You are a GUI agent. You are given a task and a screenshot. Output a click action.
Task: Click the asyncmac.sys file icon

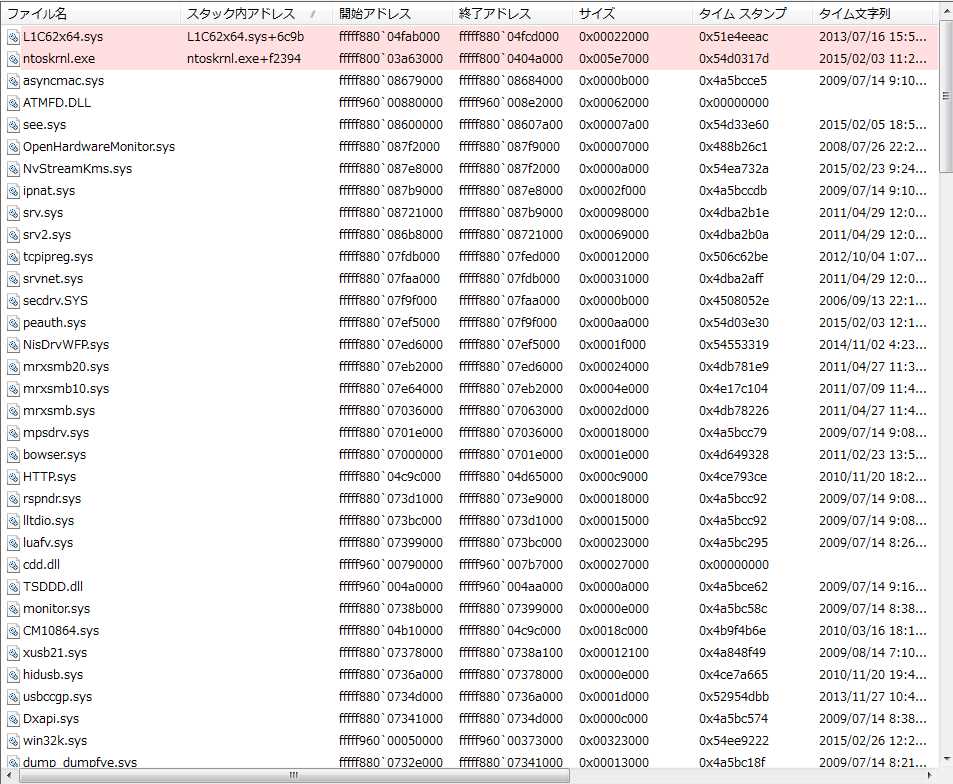pyautogui.click(x=13, y=81)
